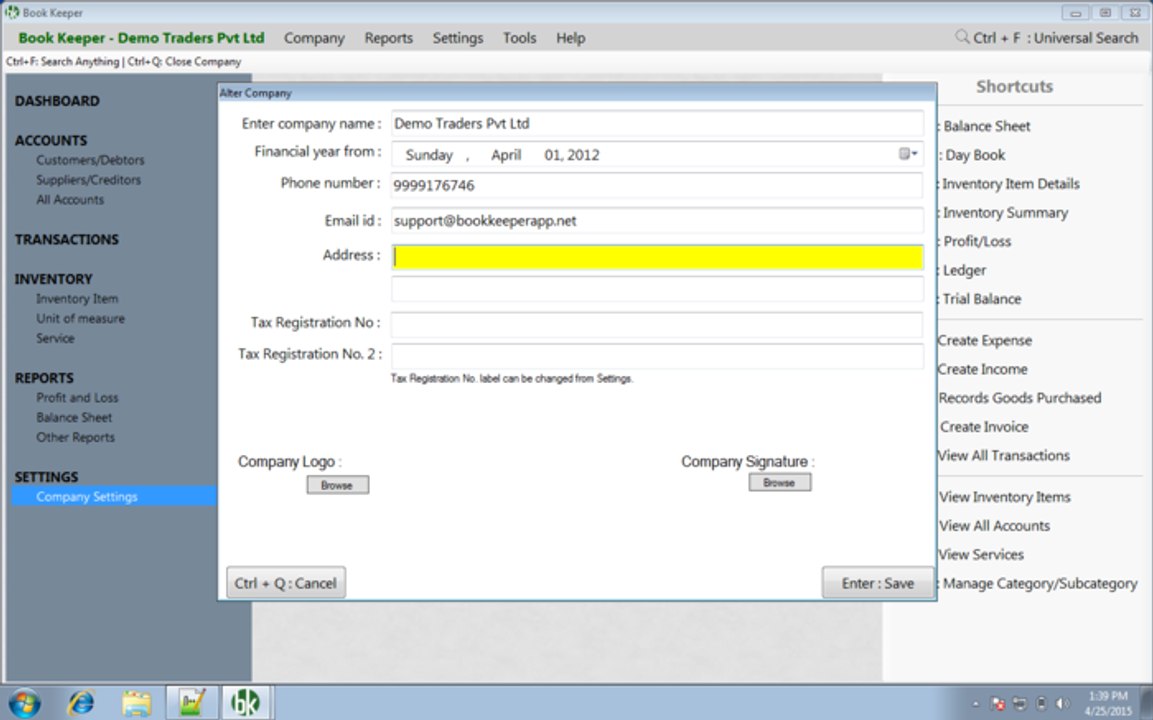Open the Company menu
This screenshot has height=720, width=1153.
(x=314, y=38)
